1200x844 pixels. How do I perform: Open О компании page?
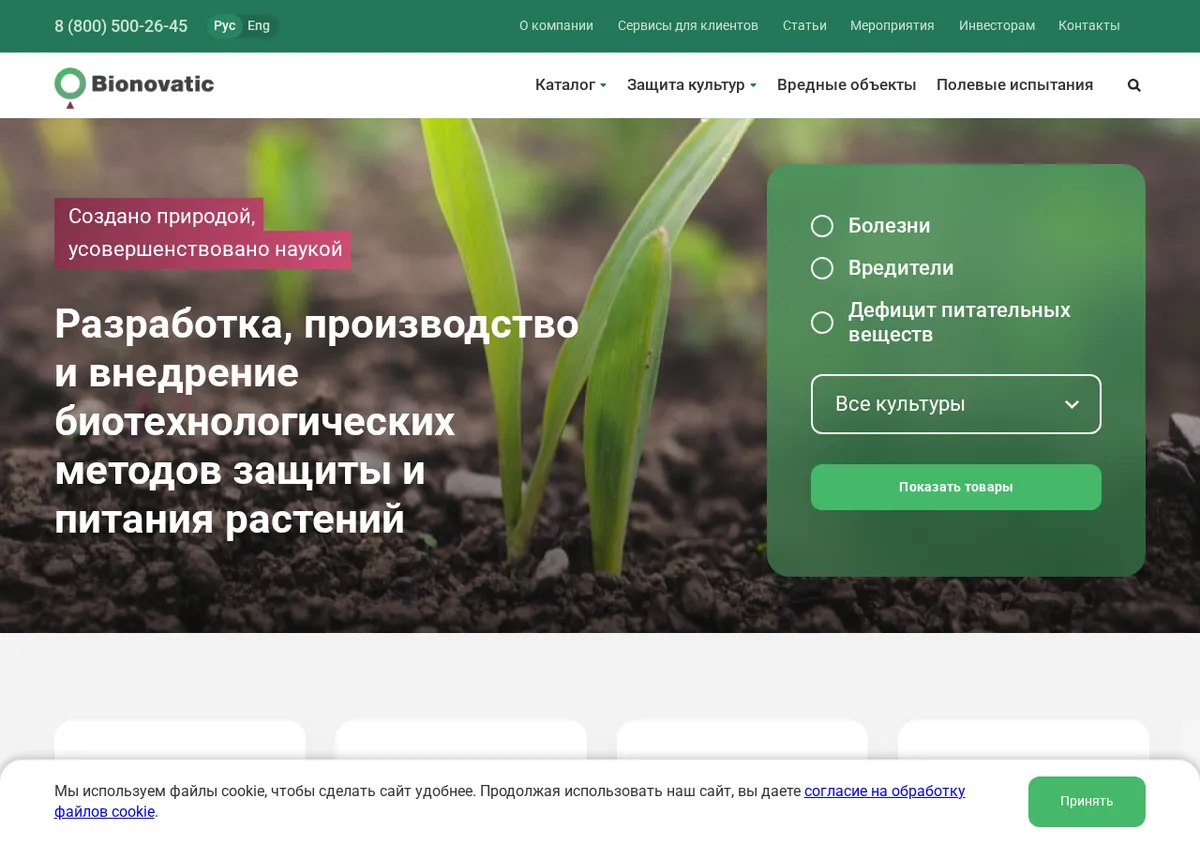(x=556, y=26)
